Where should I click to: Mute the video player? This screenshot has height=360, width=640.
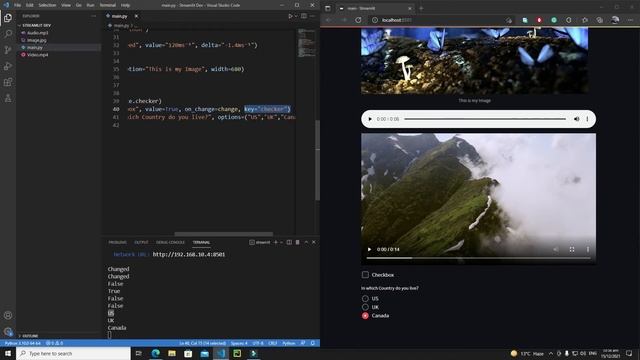coord(556,249)
